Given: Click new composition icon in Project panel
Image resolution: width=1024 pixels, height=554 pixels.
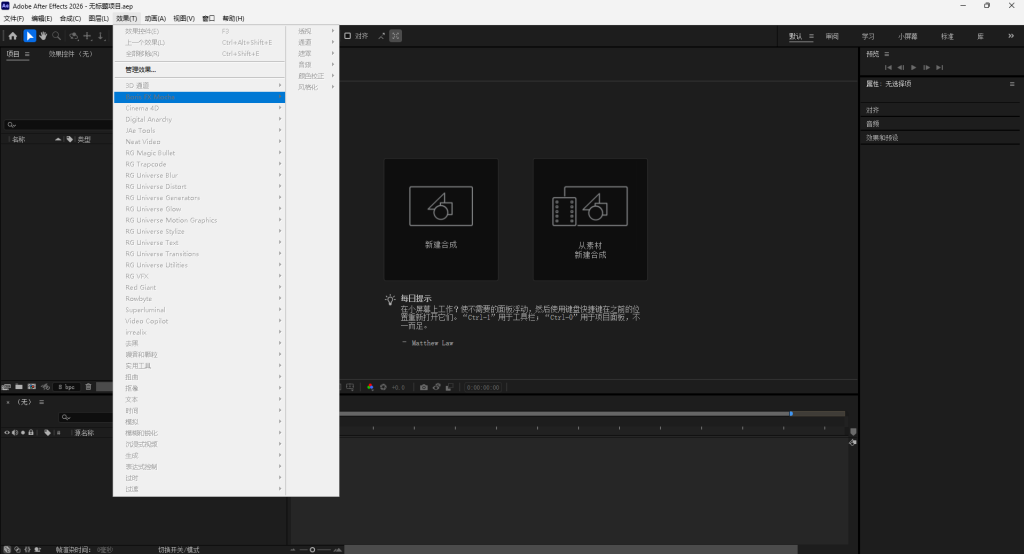Looking at the screenshot, I should point(31,387).
